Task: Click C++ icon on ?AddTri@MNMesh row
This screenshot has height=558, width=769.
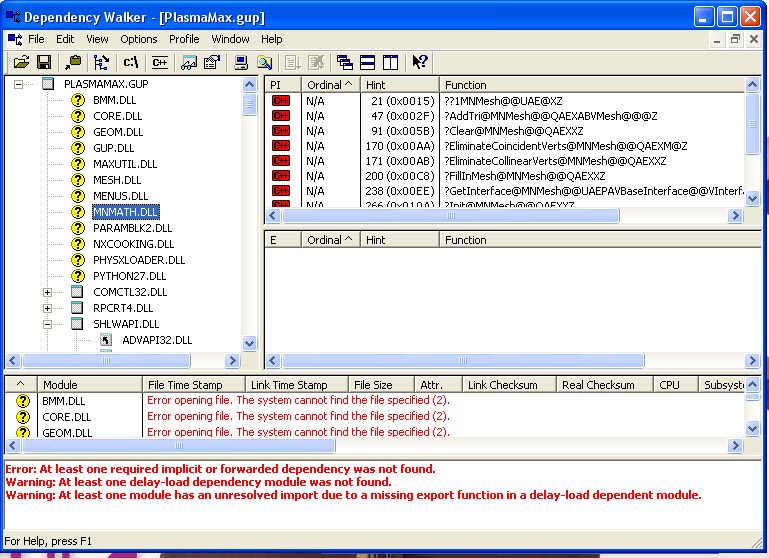Action: (281, 116)
